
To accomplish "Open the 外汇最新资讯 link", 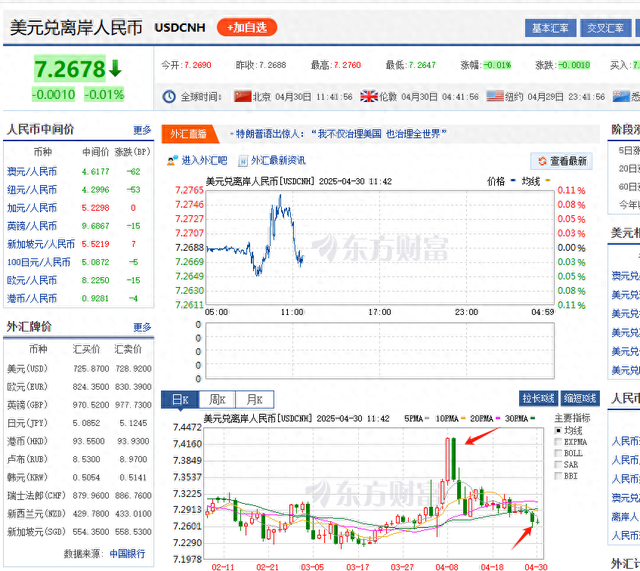I will [278, 160].
